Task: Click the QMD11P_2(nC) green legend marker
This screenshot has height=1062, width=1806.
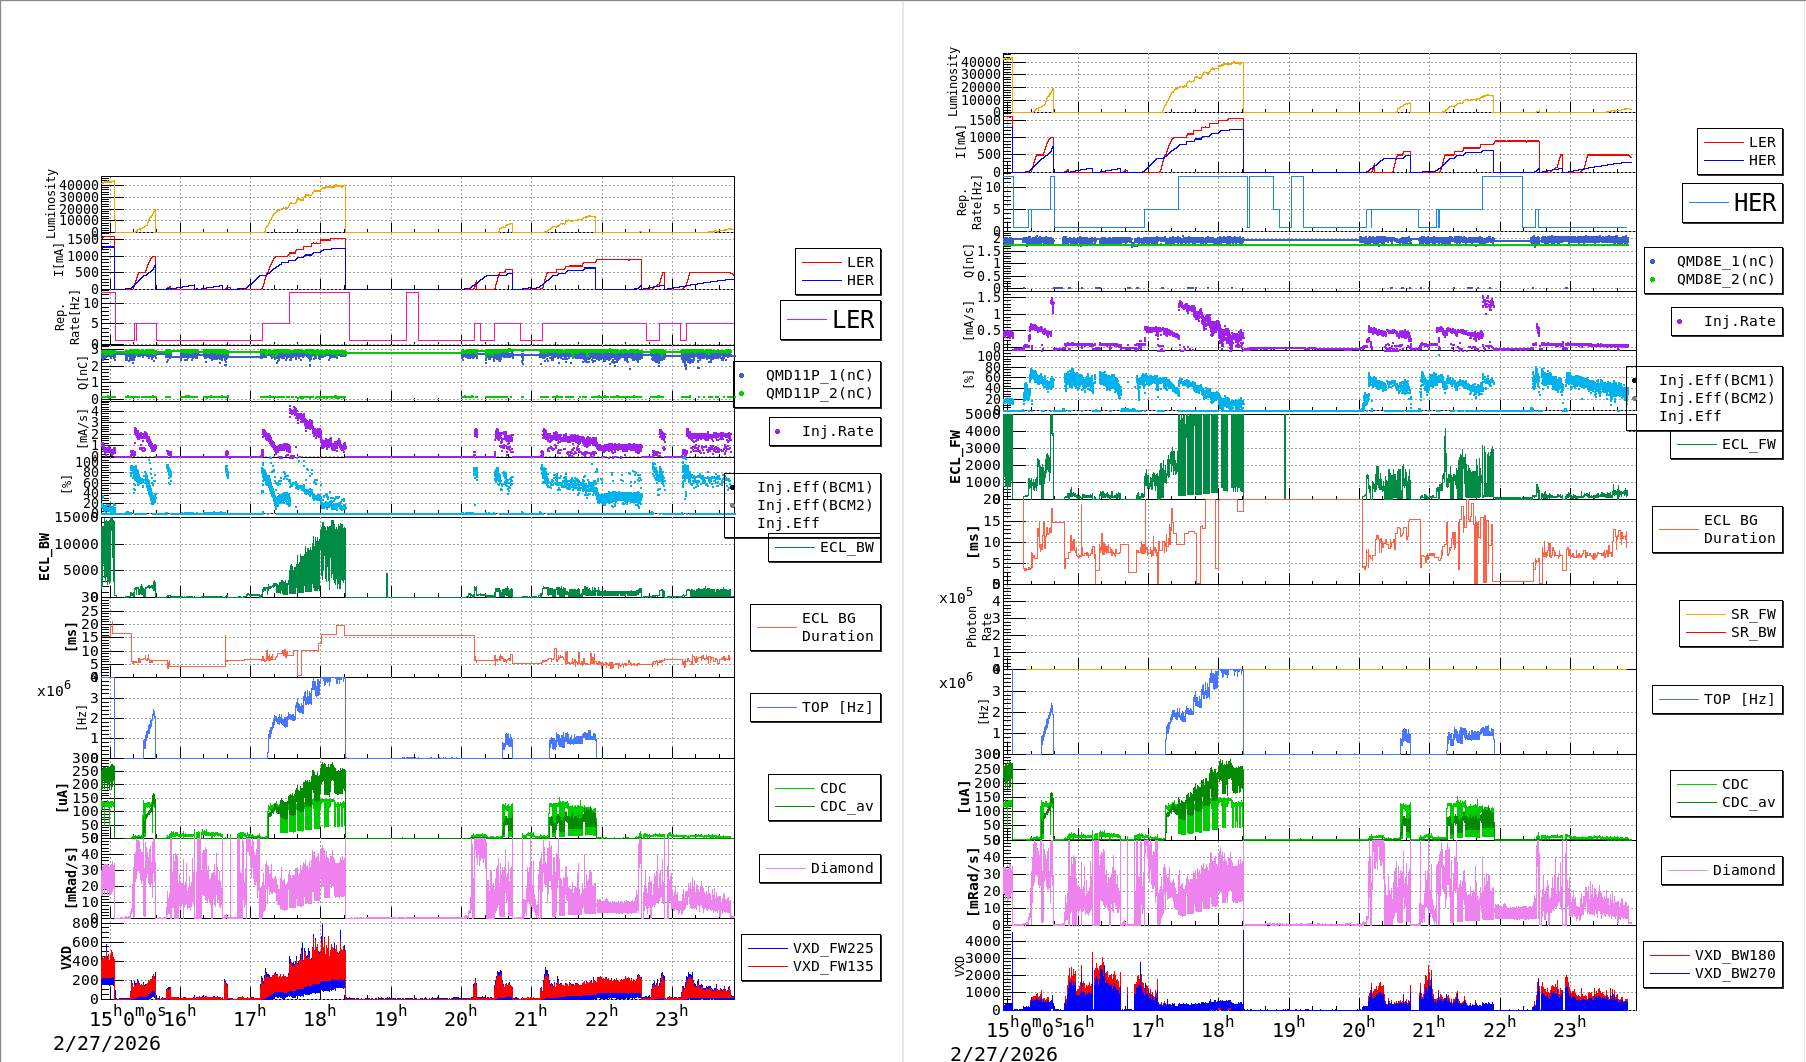Action: pos(741,394)
